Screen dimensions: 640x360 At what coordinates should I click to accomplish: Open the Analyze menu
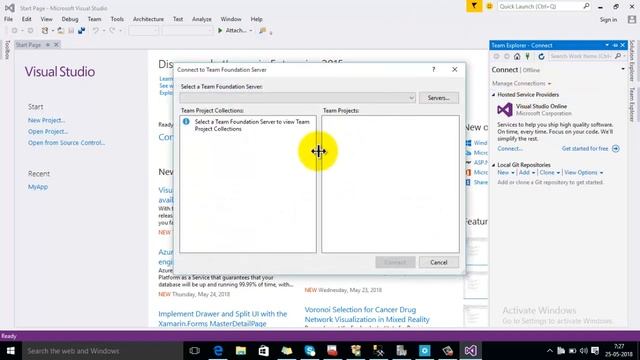(x=202, y=19)
